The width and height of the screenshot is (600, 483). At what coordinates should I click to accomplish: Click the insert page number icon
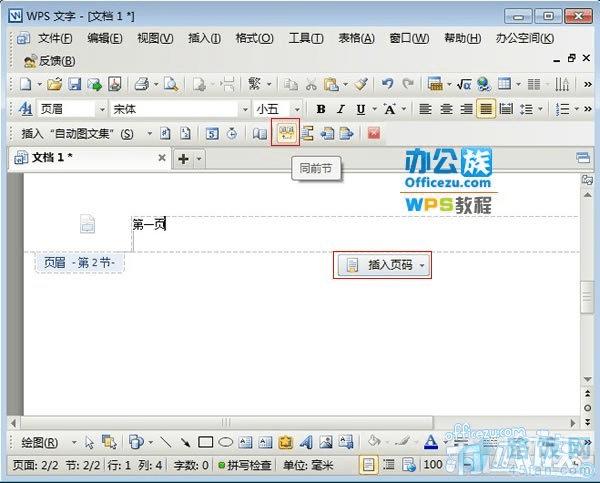coord(165,133)
